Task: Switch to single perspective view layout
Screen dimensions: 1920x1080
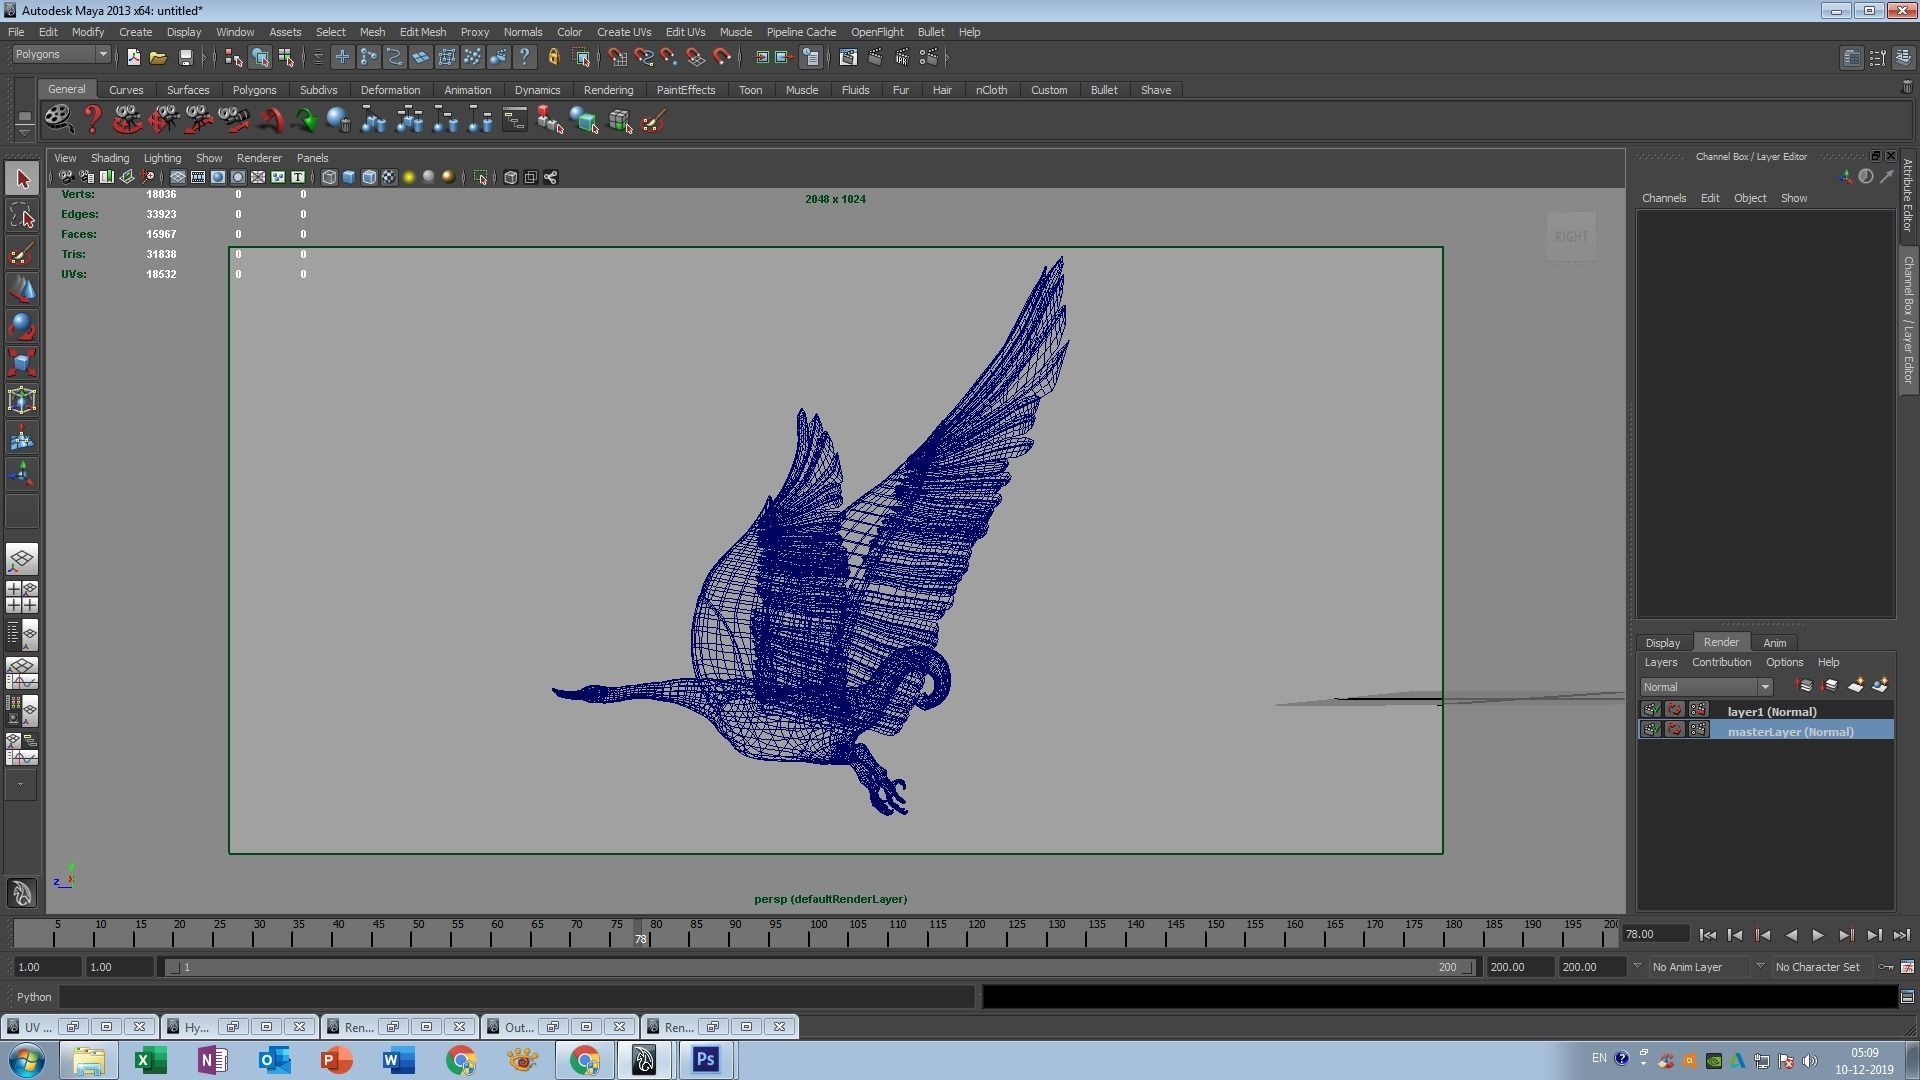Action: coord(22,559)
